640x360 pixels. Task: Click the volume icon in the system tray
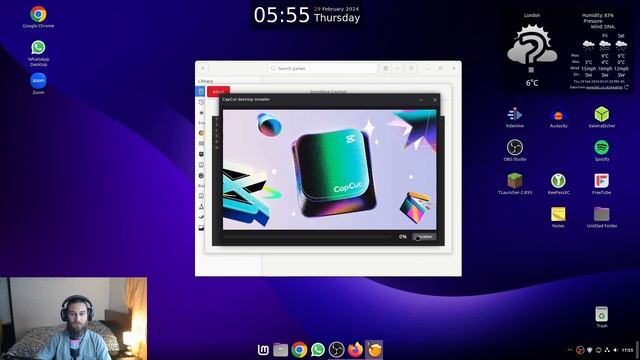(616, 350)
